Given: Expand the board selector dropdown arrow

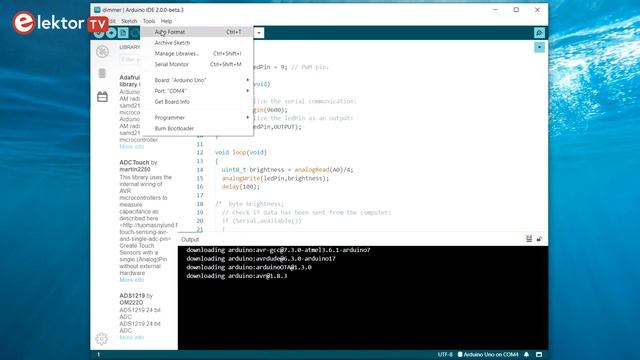Looking at the screenshot, I should tap(259, 33).
